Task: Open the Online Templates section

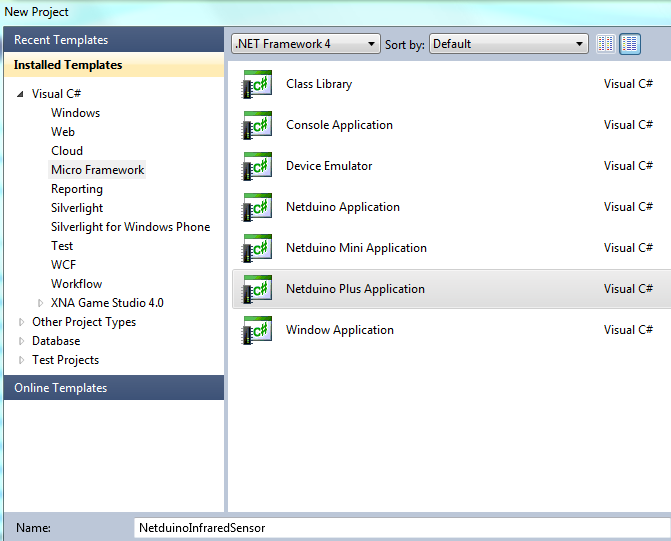Action: click(114, 388)
